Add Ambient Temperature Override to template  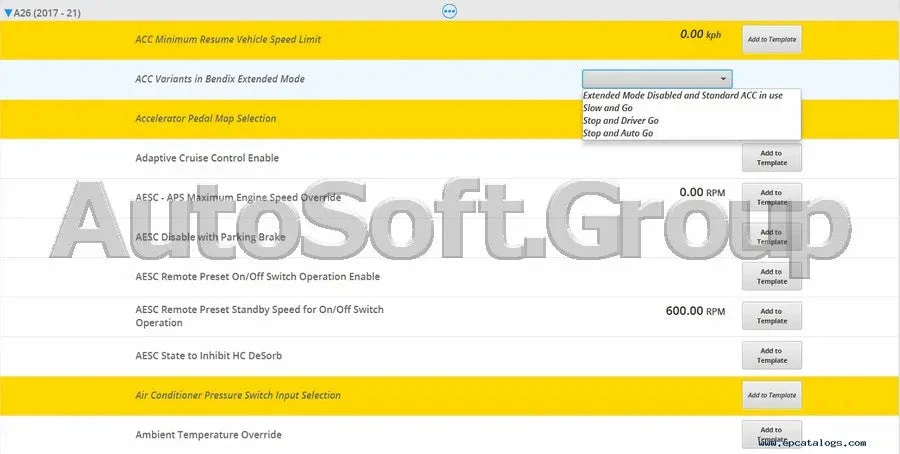coord(771,434)
